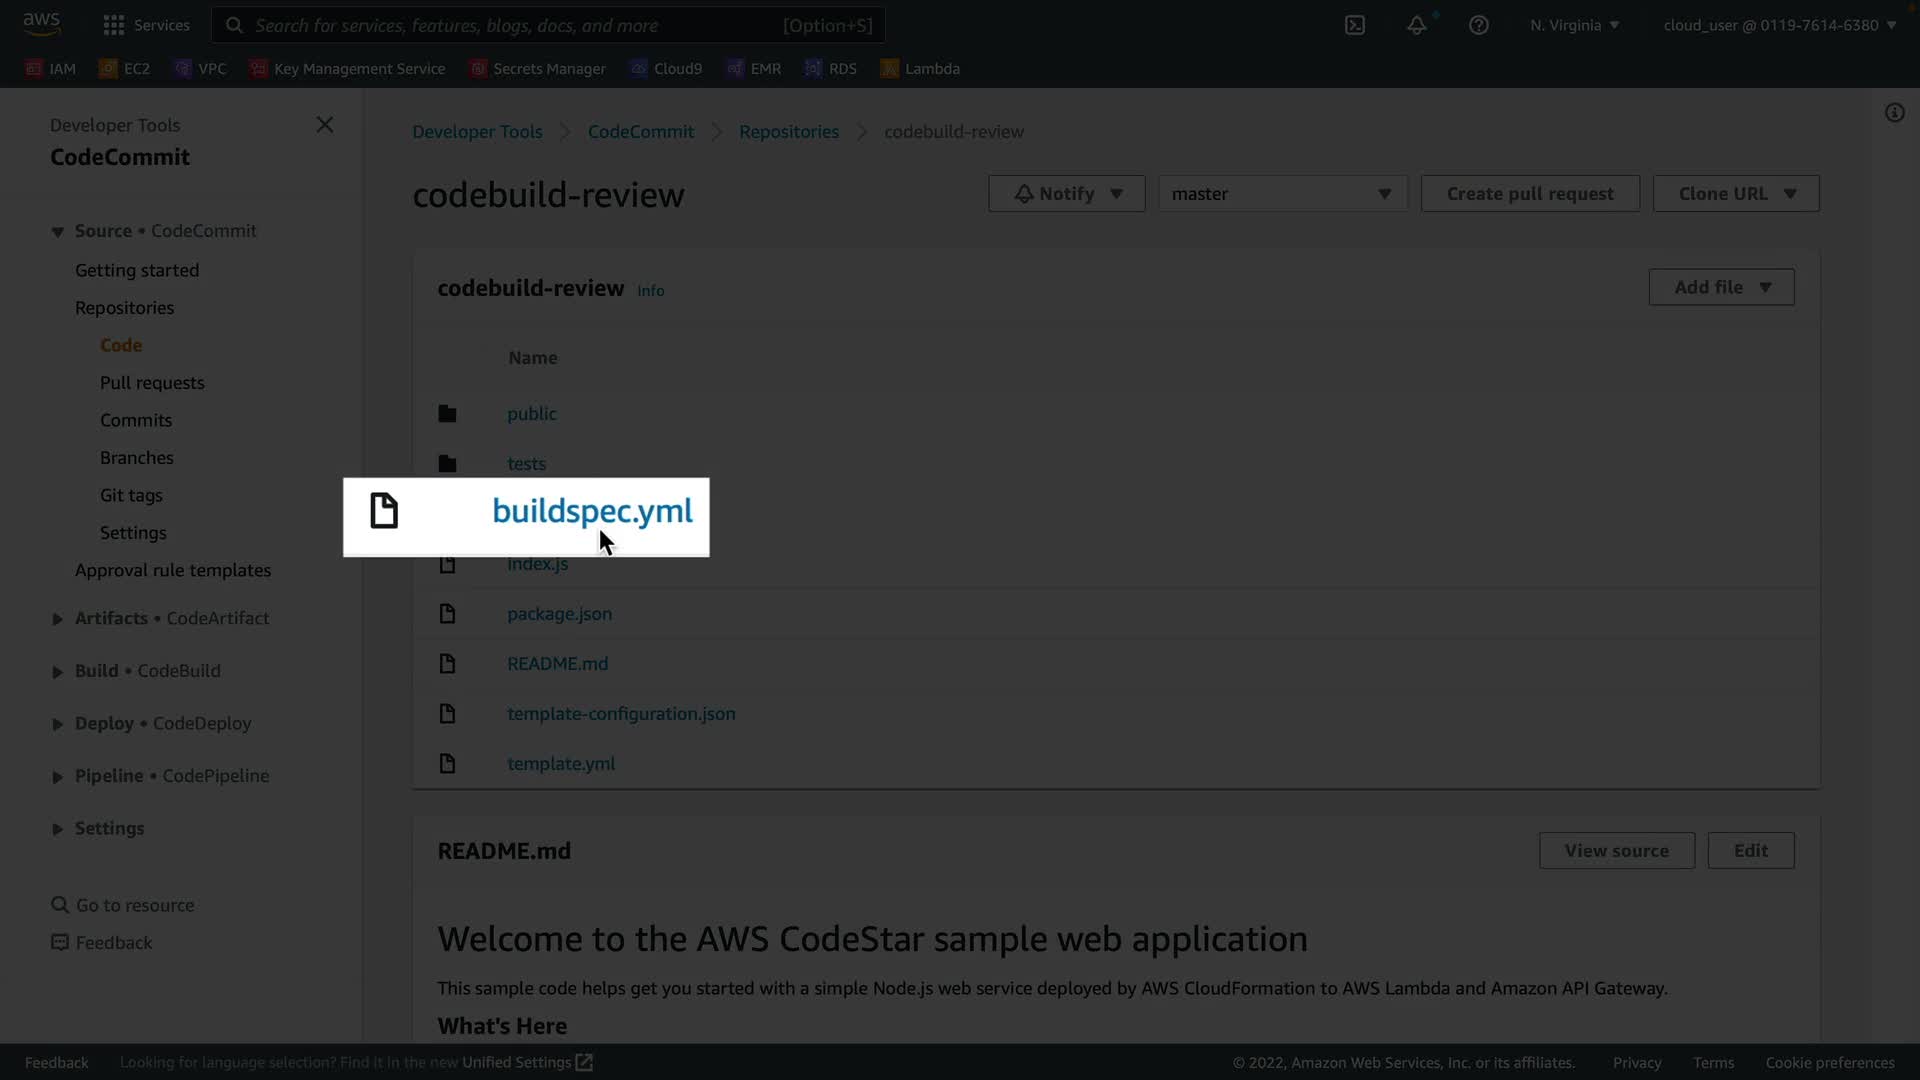Collapse the Source CodeCommit section

coord(57,232)
